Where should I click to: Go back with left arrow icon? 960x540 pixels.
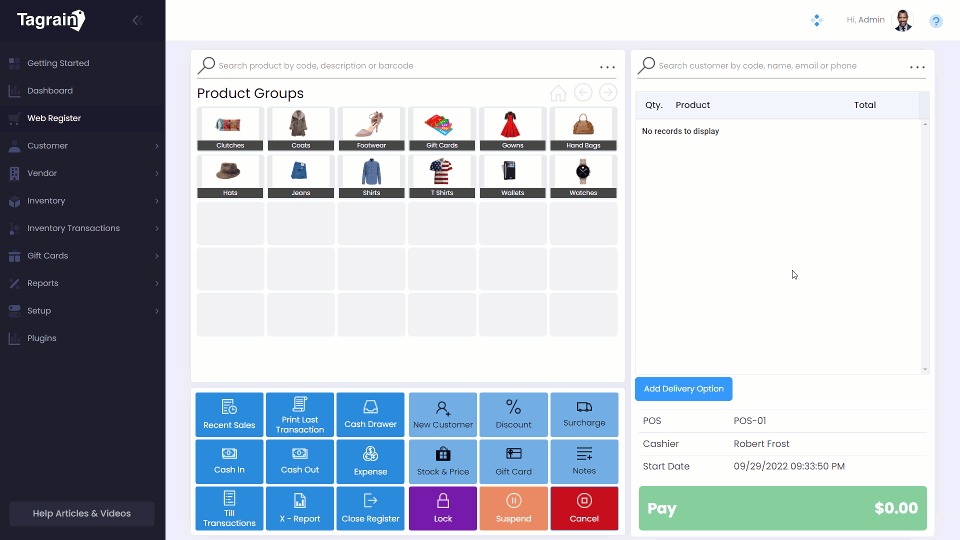(583, 93)
